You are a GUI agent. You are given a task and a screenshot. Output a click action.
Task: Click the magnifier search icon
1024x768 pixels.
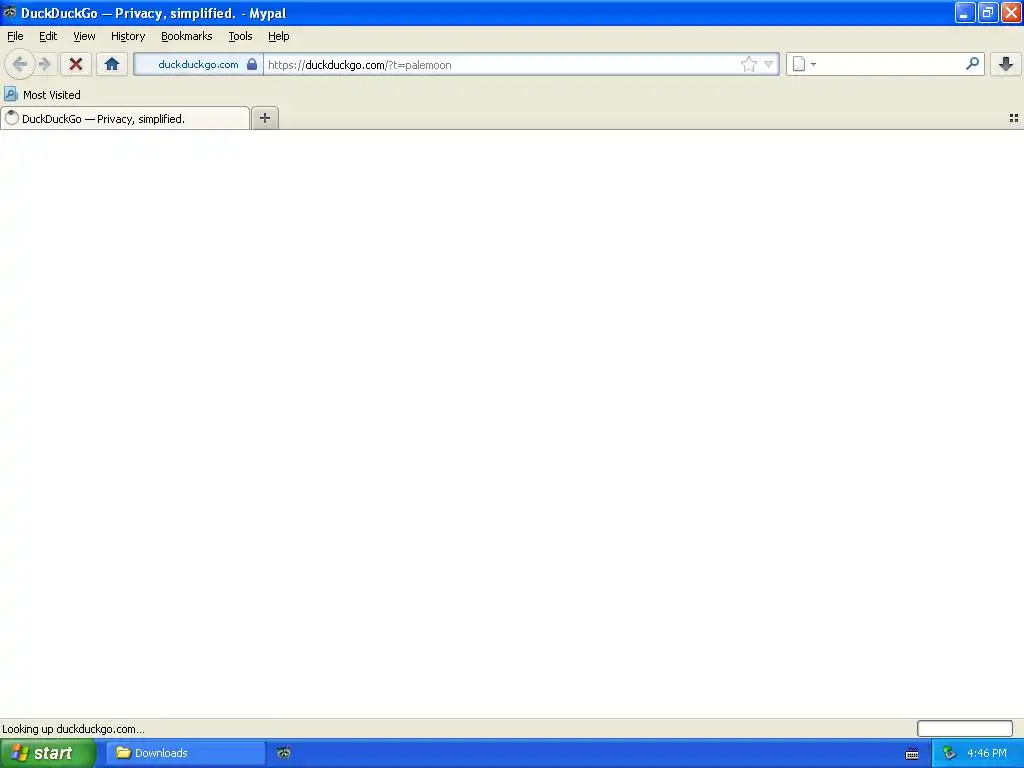[972, 64]
